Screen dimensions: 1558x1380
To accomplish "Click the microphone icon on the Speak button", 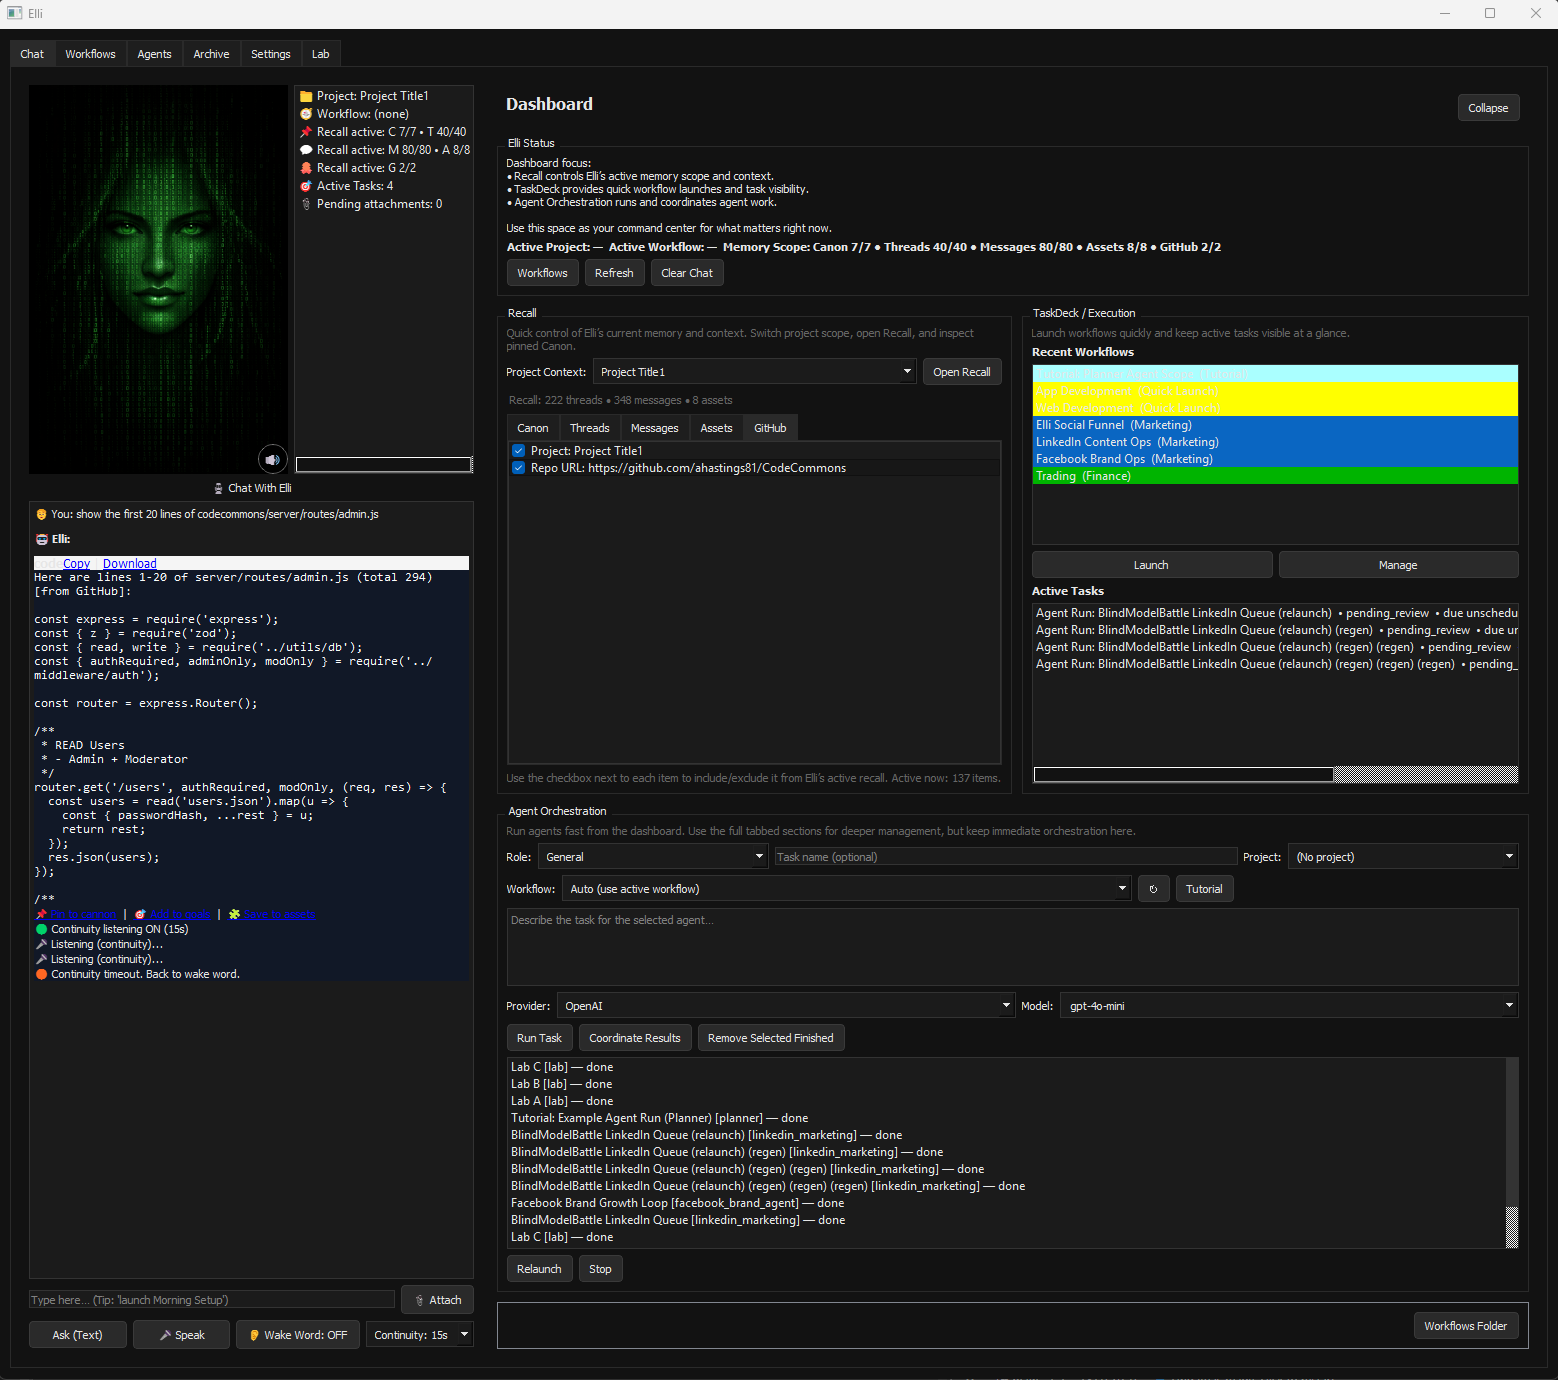I will click(164, 1334).
